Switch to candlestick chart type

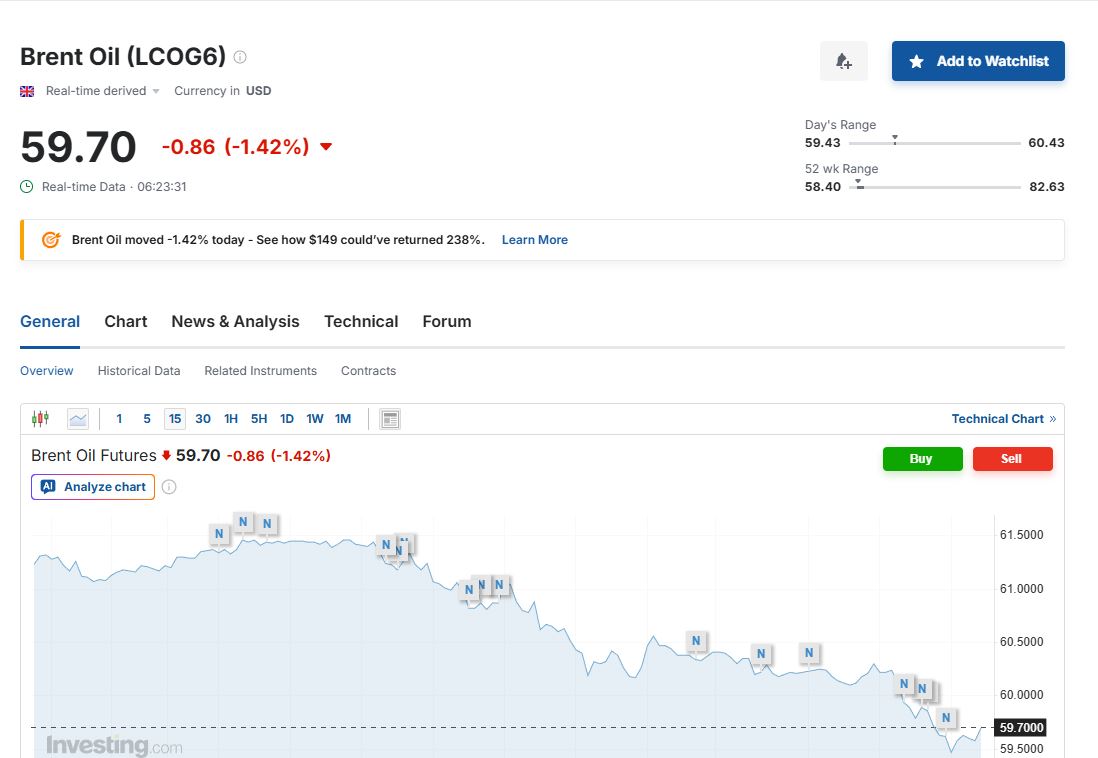click(40, 419)
